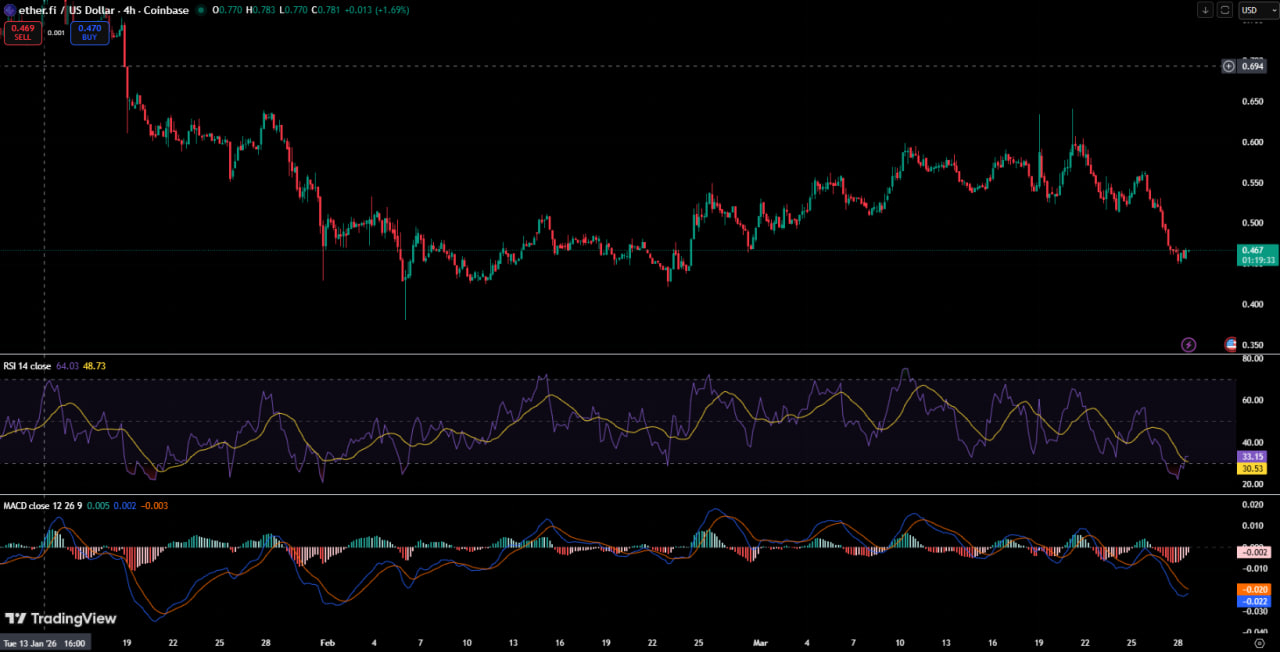Image resolution: width=1280 pixels, height=652 pixels.
Task: Click the ether.fi symbol logo icon
Action: (x=10, y=10)
